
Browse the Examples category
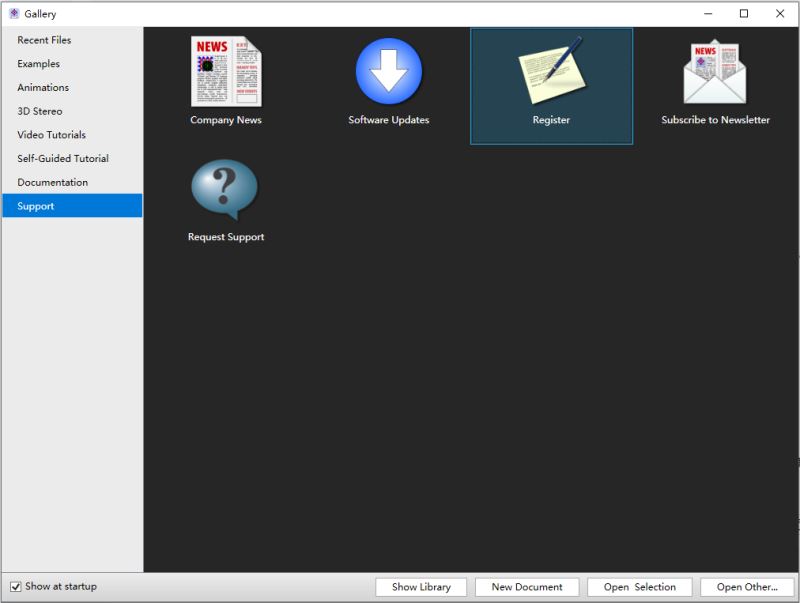click(x=36, y=65)
